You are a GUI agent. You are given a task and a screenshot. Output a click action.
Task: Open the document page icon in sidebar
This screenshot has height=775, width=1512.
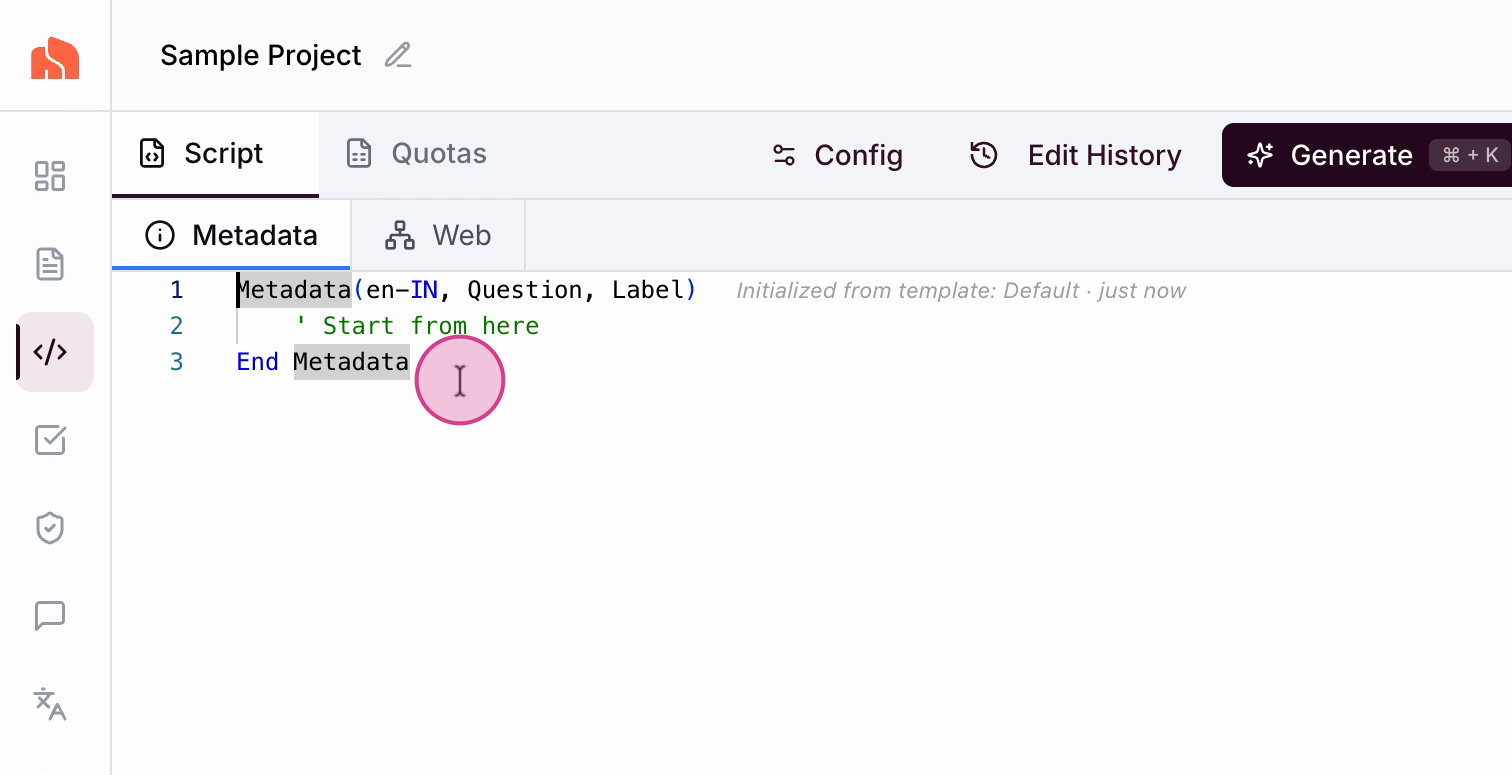tap(50, 264)
